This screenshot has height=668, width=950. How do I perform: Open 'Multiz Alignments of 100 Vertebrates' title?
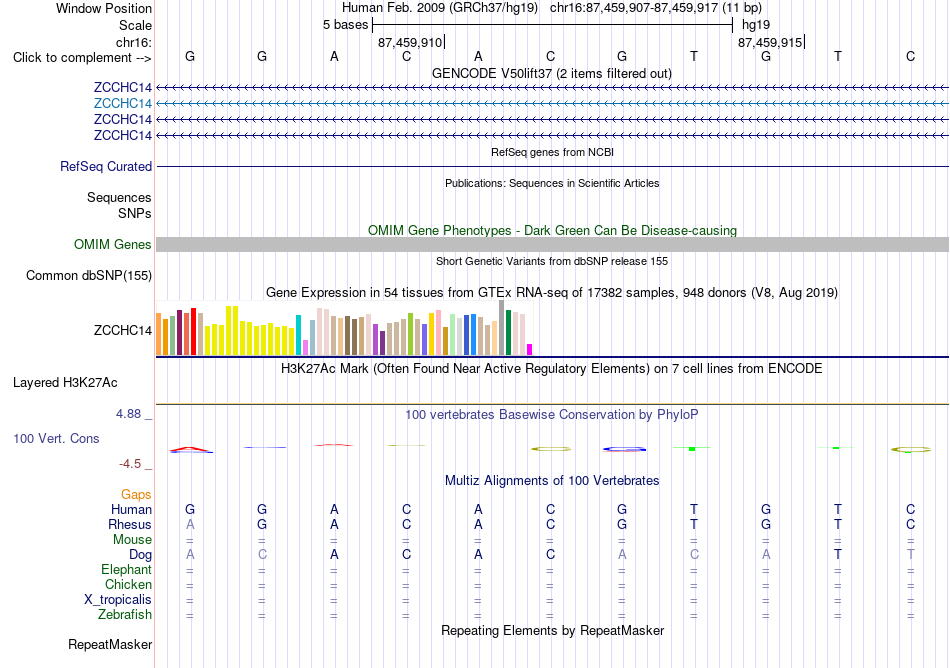tap(552, 481)
